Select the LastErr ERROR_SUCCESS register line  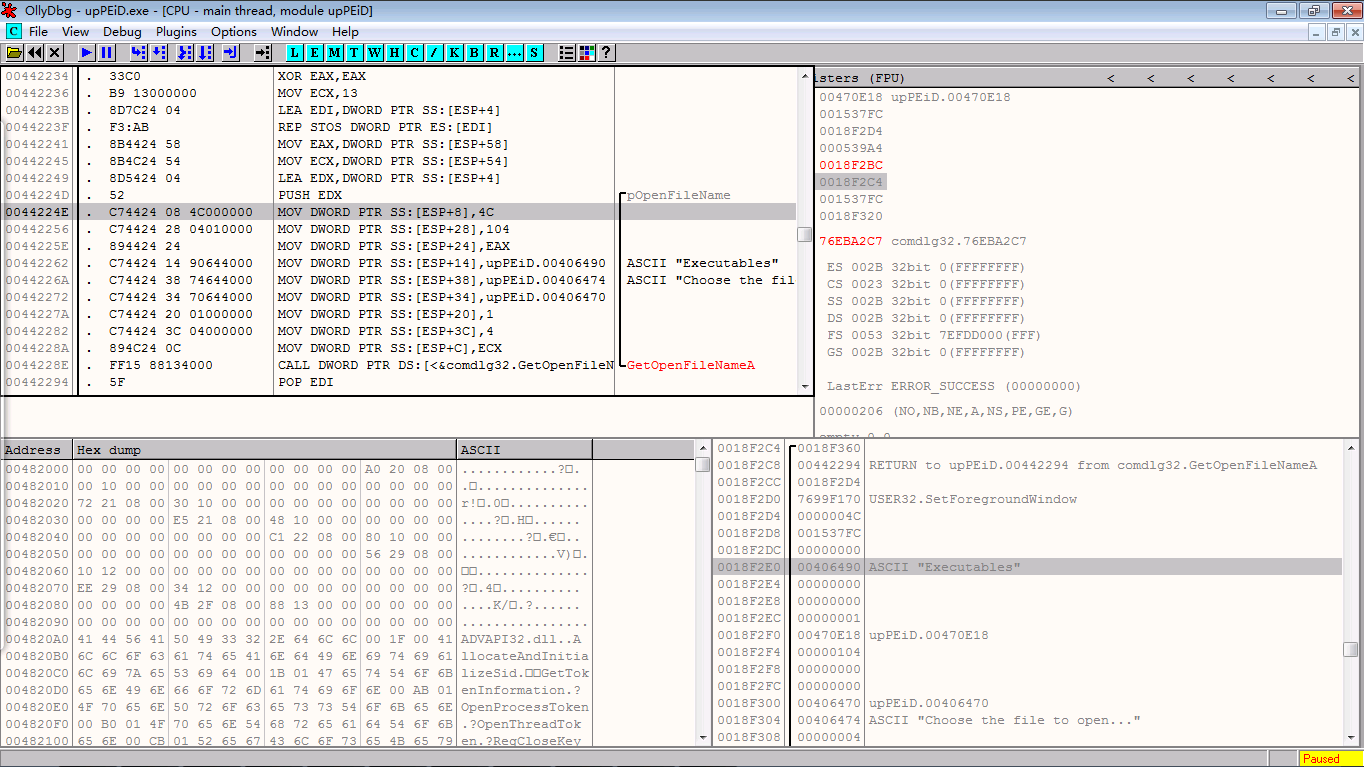coord(954,386)
